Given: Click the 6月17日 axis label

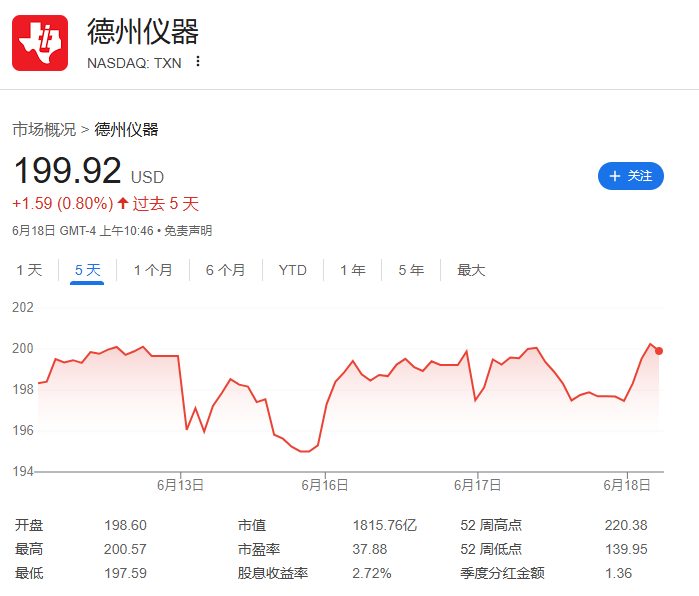Looking at the screenshot, I should pos(477,485).
